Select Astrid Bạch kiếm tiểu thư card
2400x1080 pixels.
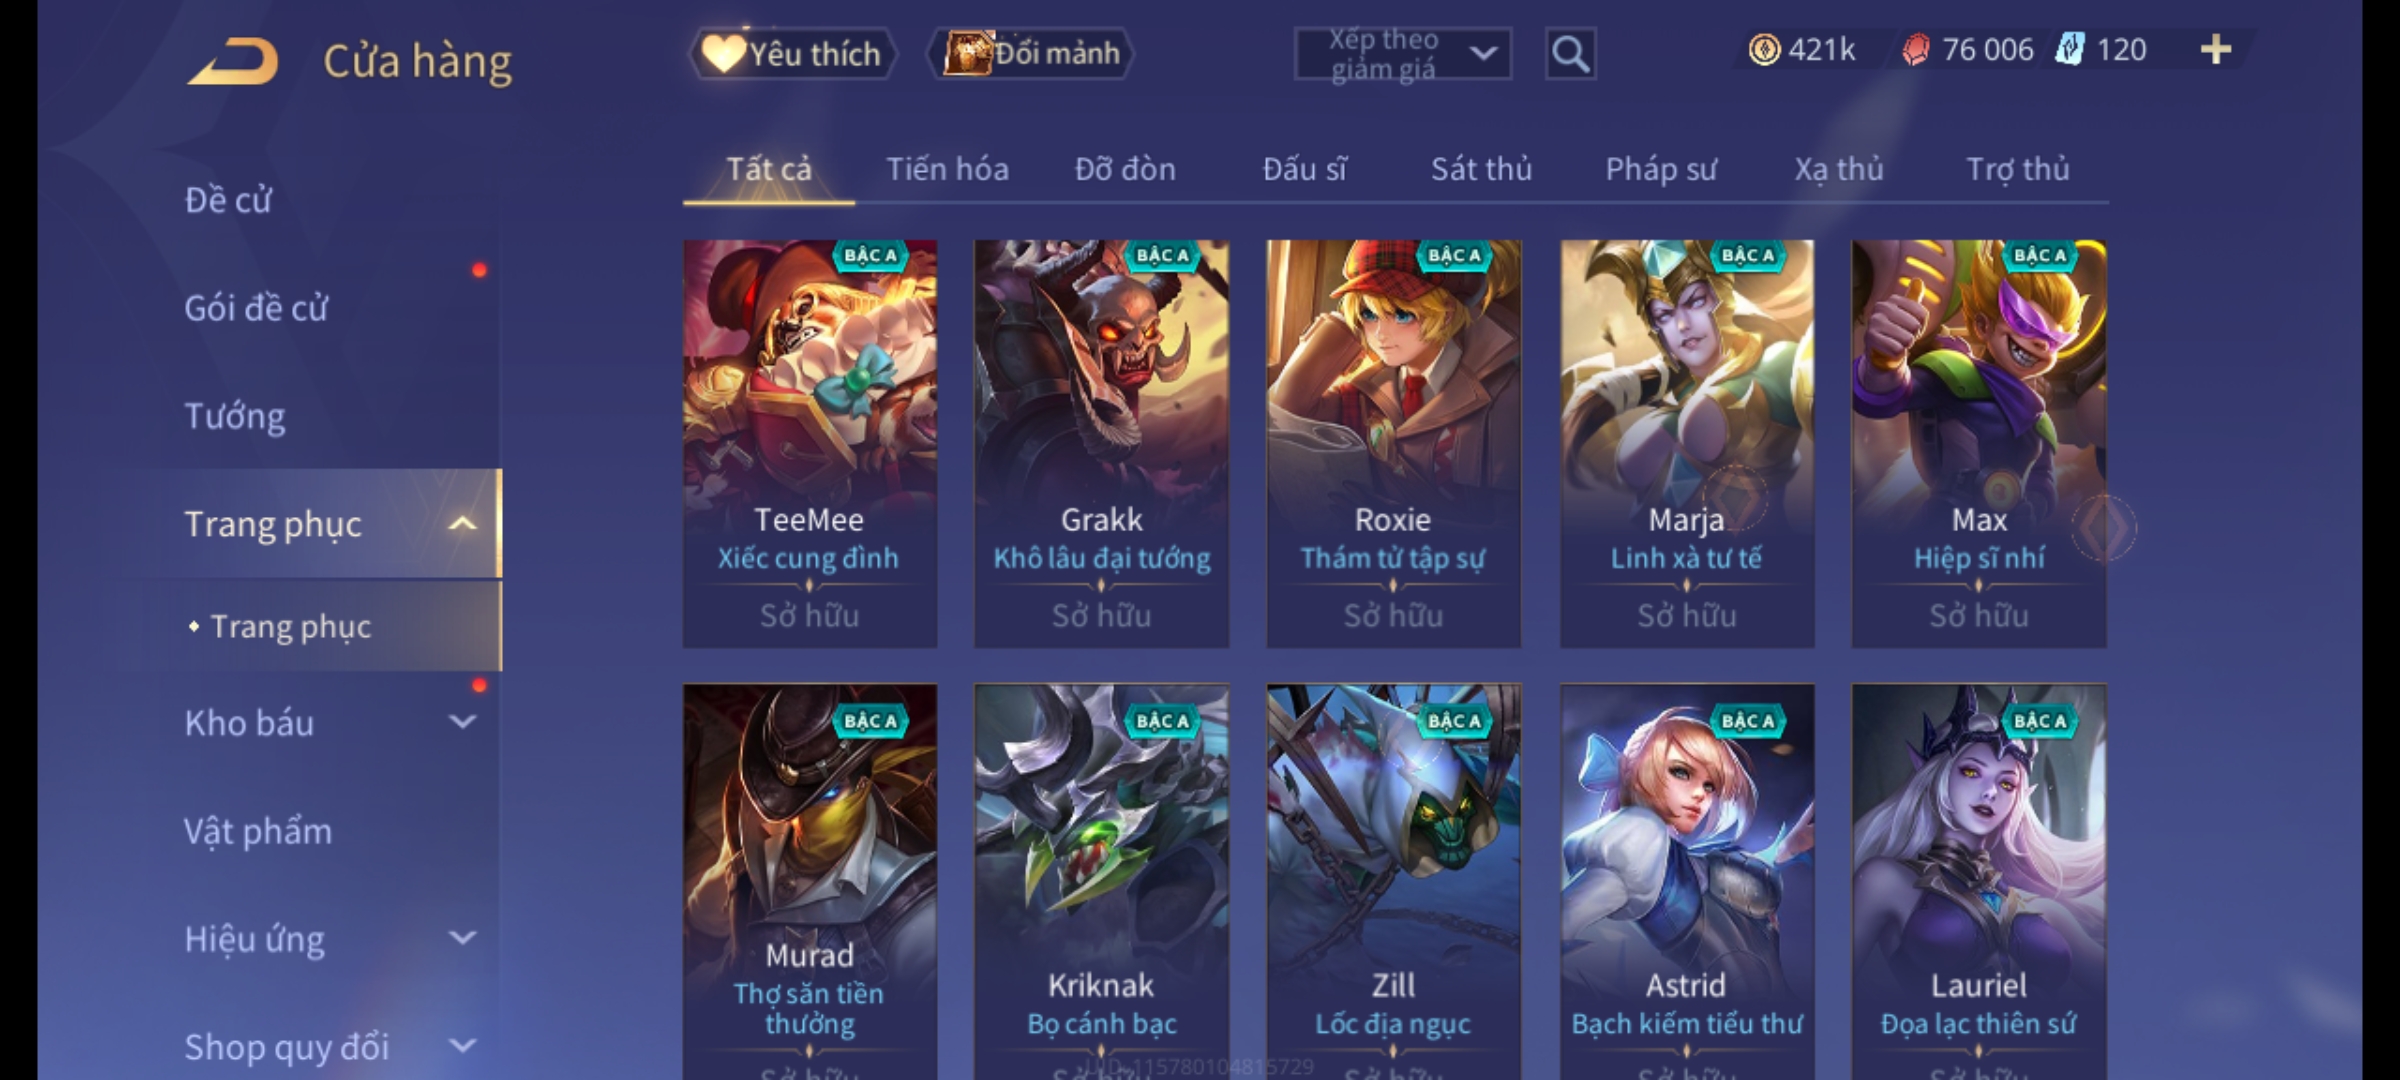[1687, 882]
